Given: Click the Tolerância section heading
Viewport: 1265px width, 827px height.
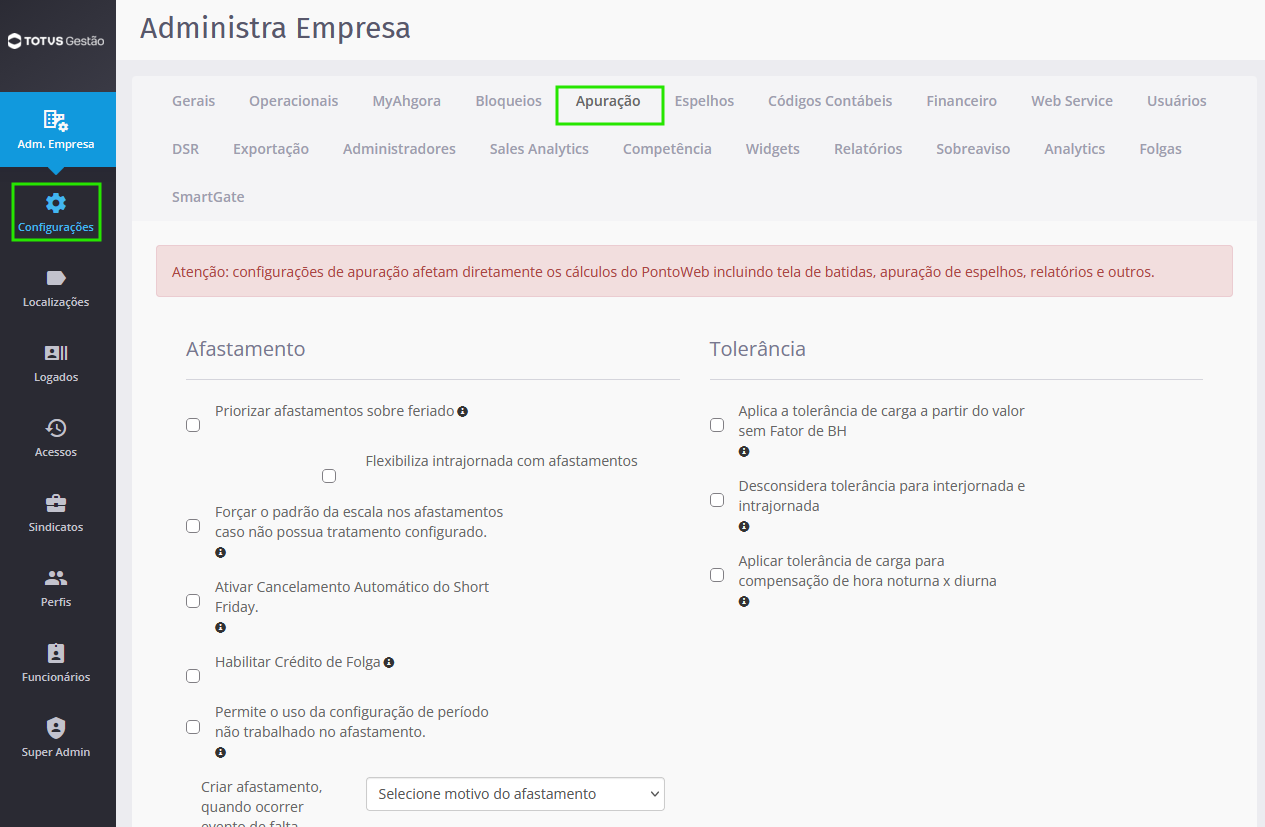Looking at the screenshot, I should tap(758, 349).
